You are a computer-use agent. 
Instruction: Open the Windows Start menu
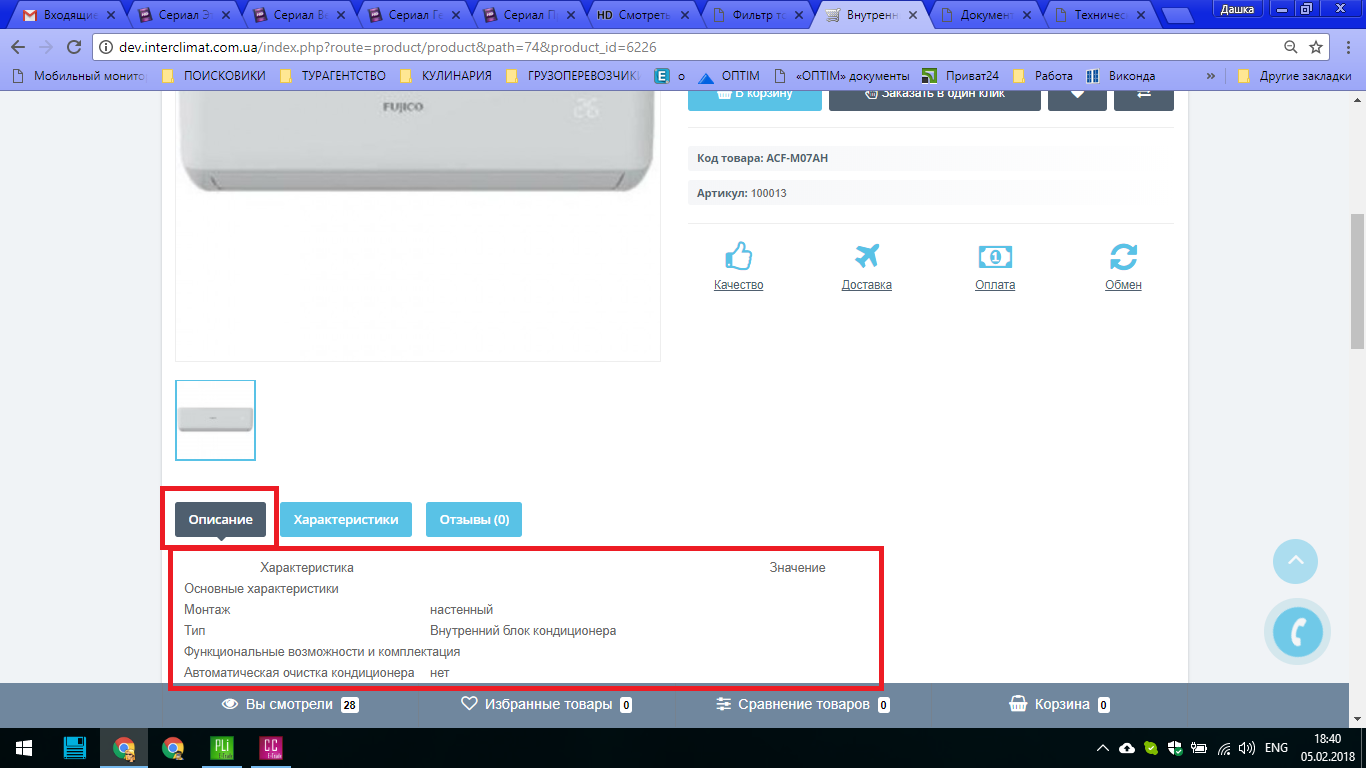(x=24, y=747)
